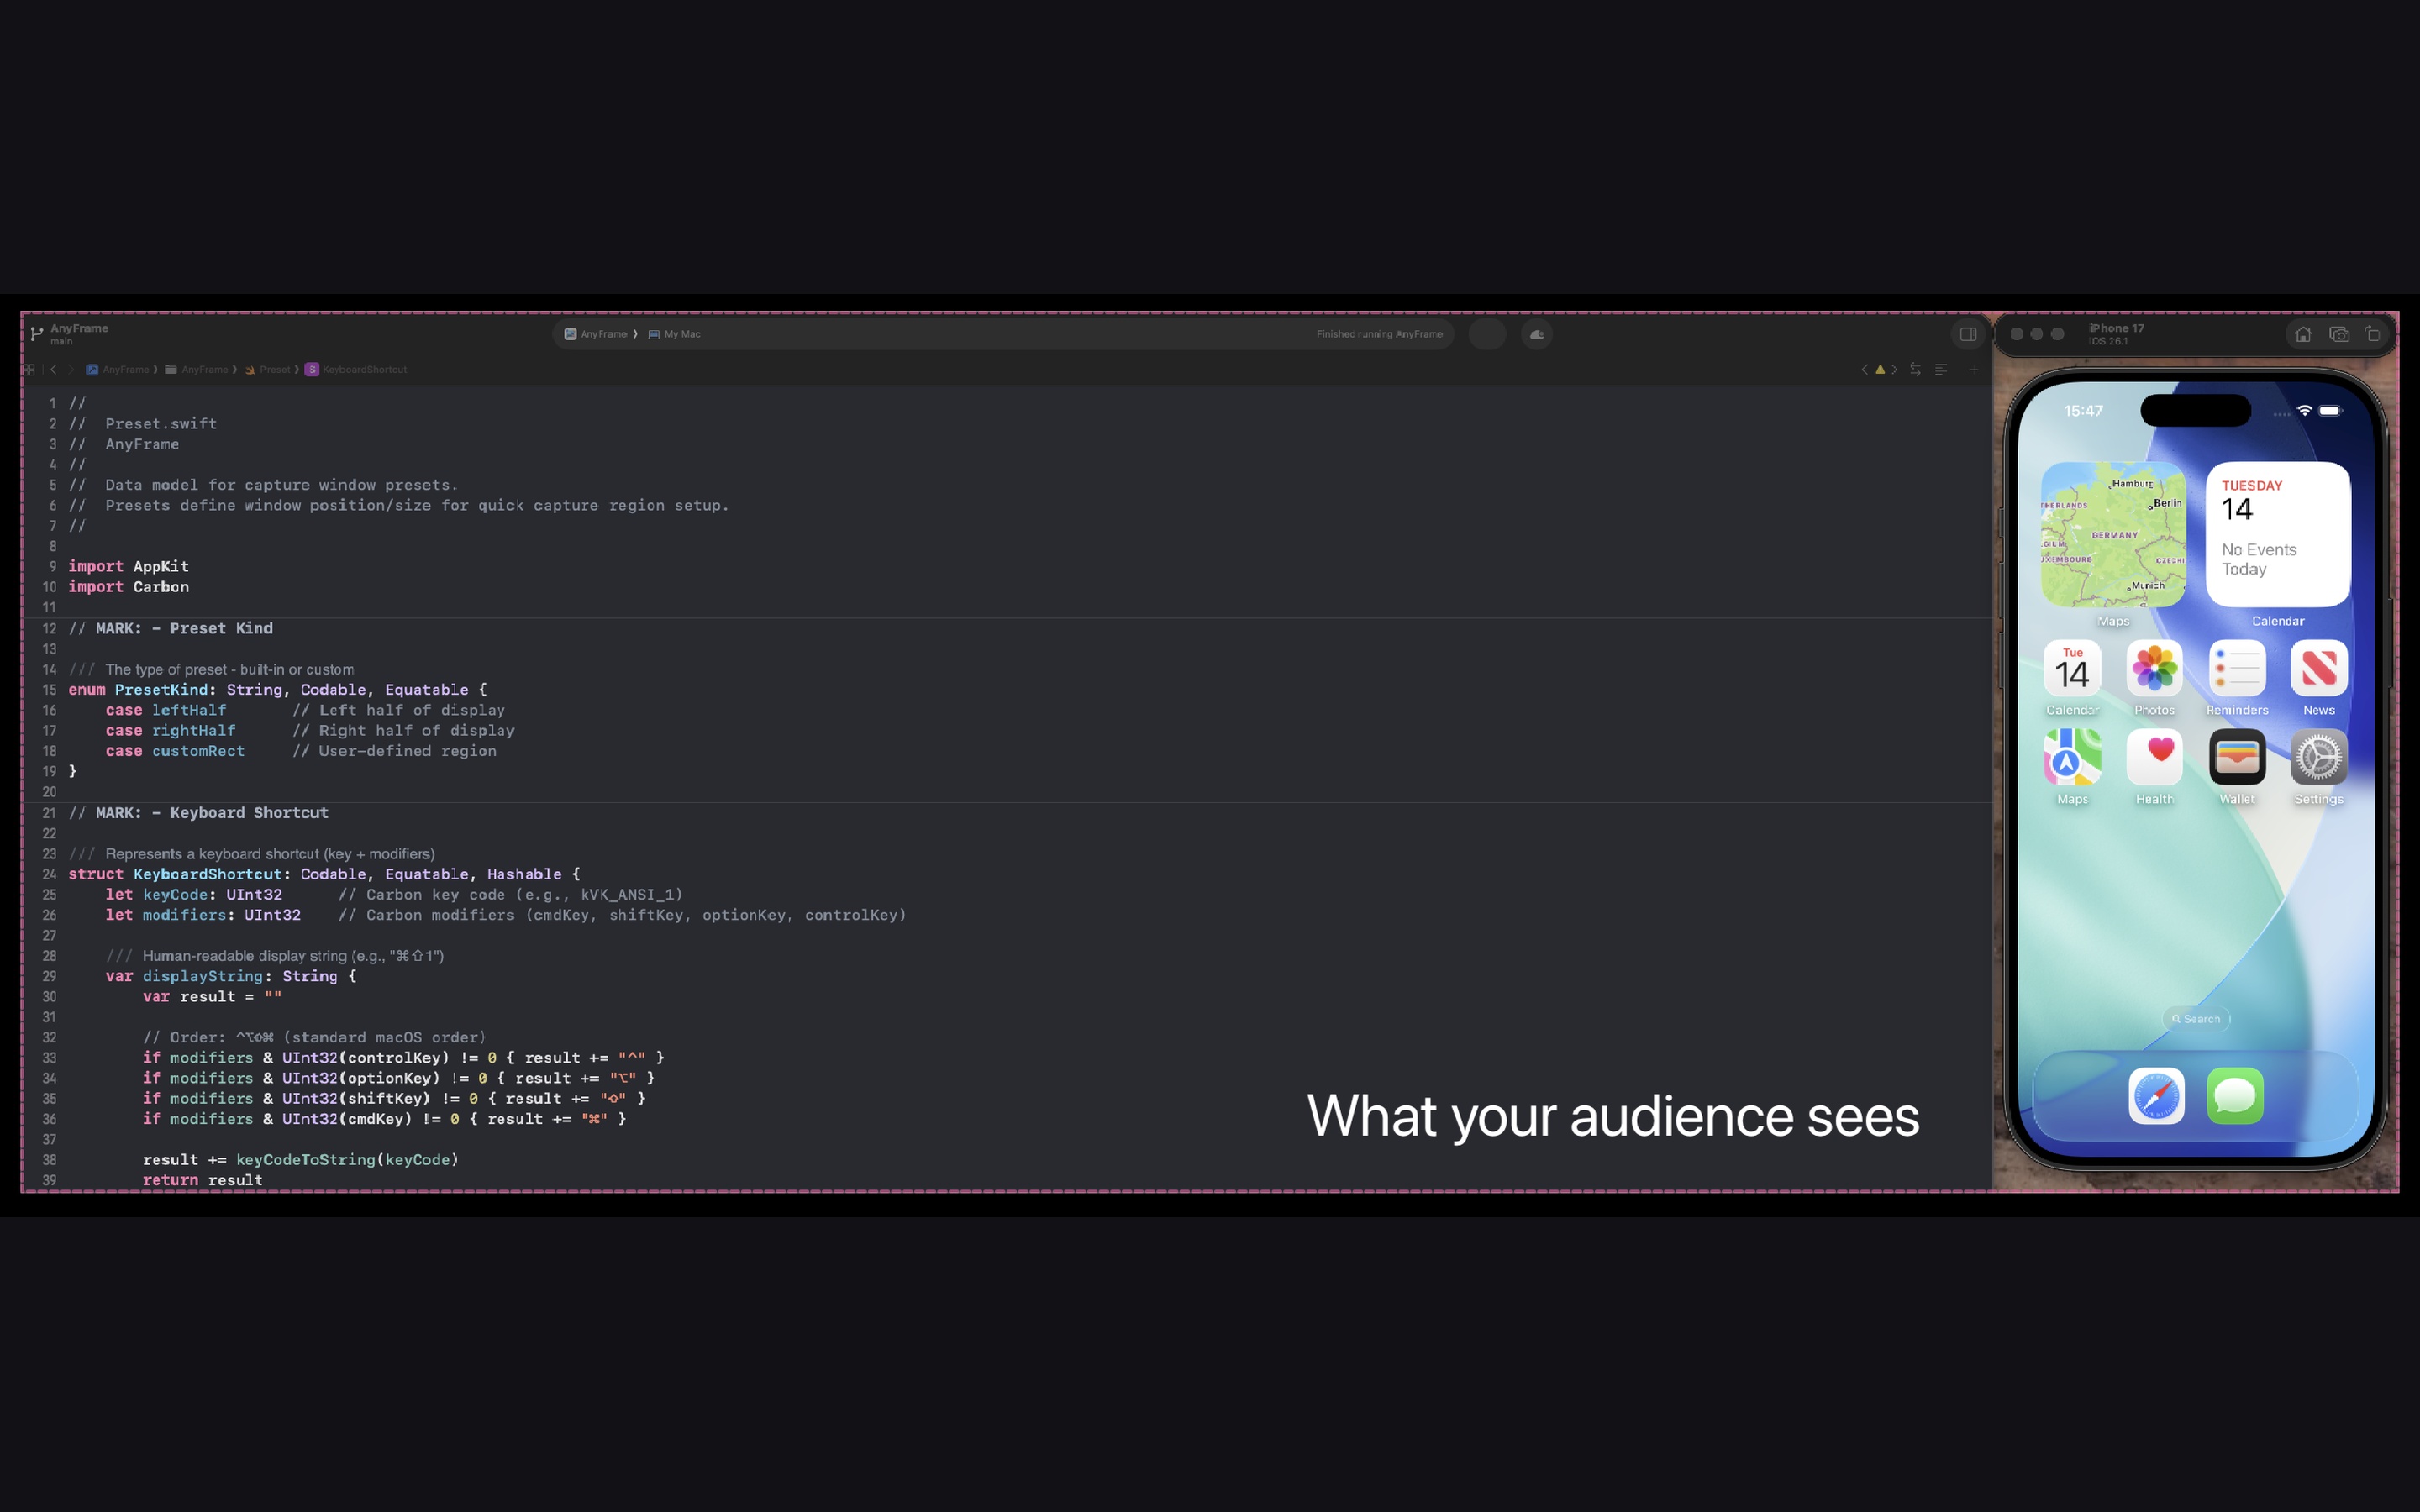Choose the My Mac run destination
The height and width of the screenshot is (1512, 2420).
[x=675, y=334]
